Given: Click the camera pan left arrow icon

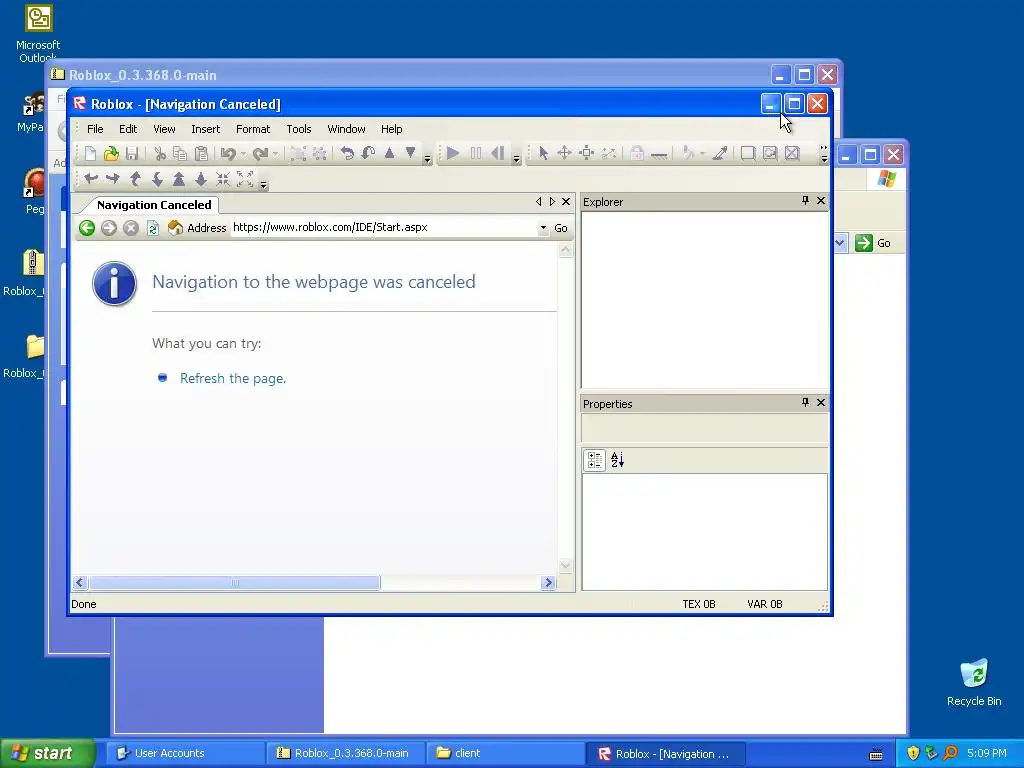Looking at the screenshot, I should click(91, 178).
